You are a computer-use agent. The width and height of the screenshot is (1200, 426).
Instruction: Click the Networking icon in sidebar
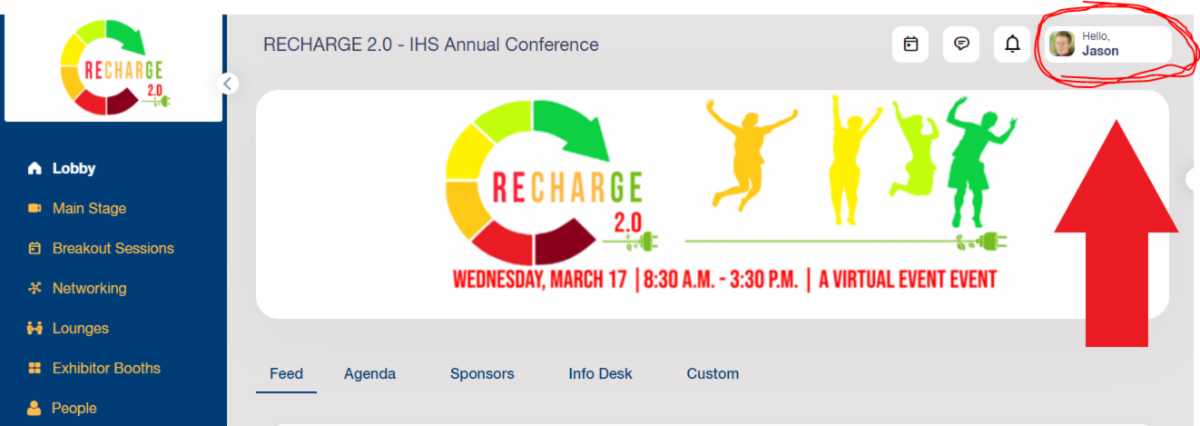34,288
